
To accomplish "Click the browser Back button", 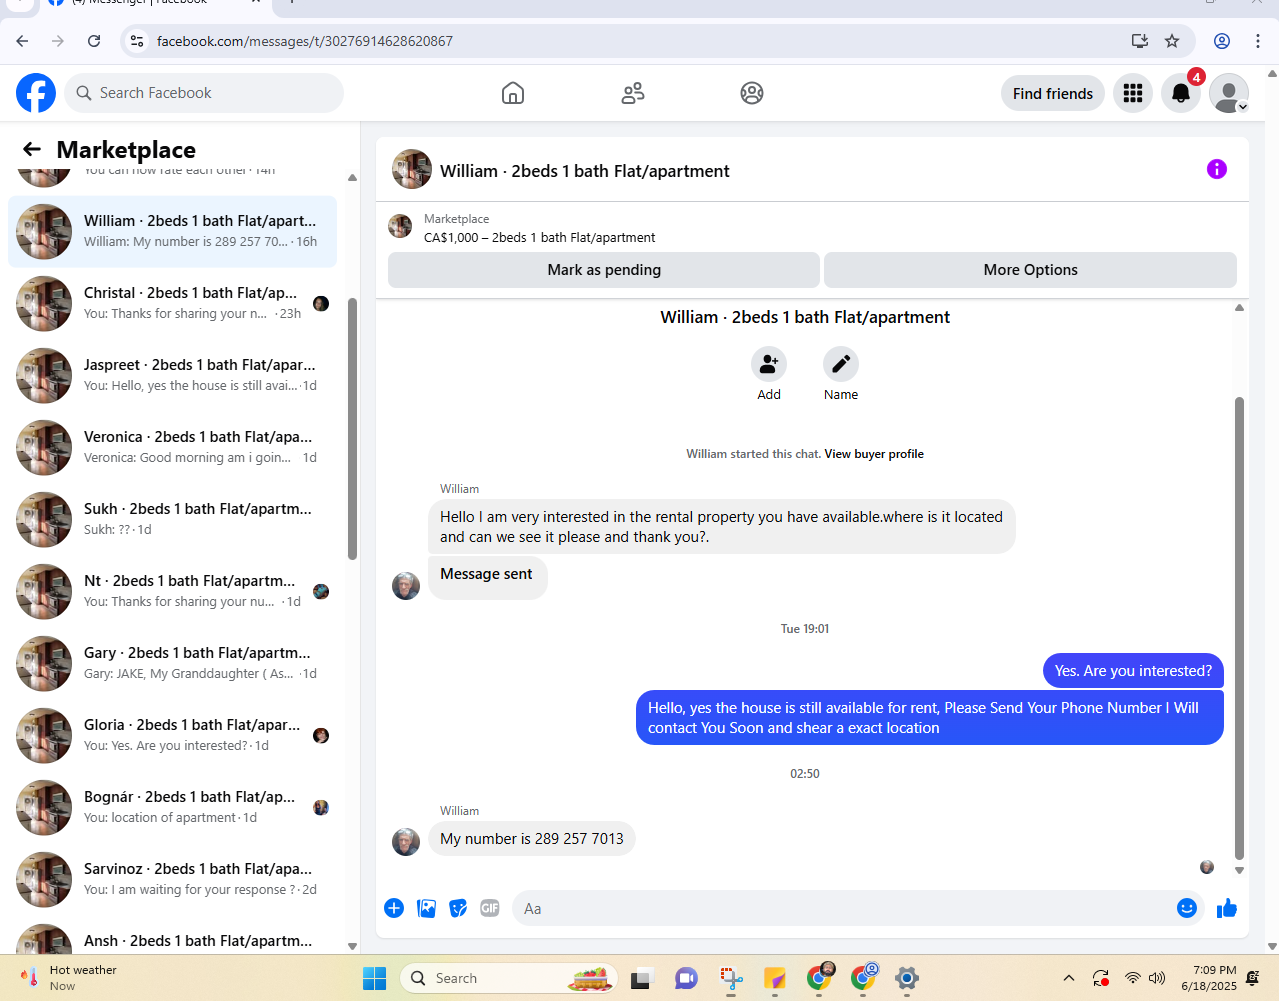I will [x=22, y=41].
